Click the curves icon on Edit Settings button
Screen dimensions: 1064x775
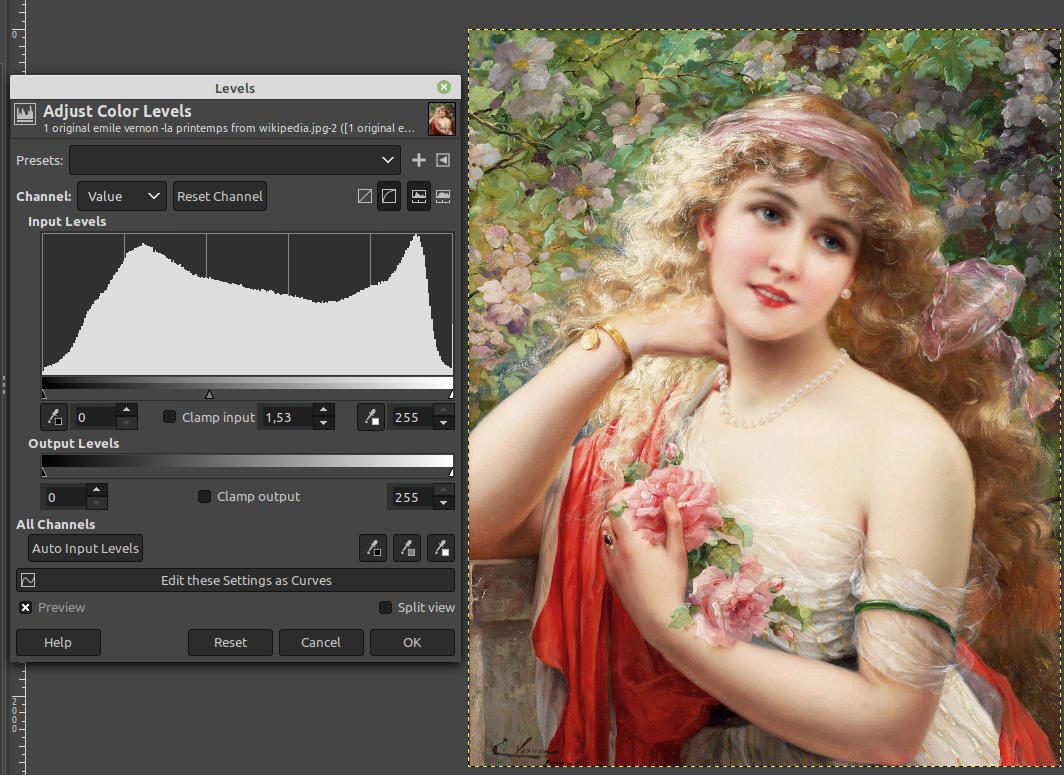pos(28,580)
